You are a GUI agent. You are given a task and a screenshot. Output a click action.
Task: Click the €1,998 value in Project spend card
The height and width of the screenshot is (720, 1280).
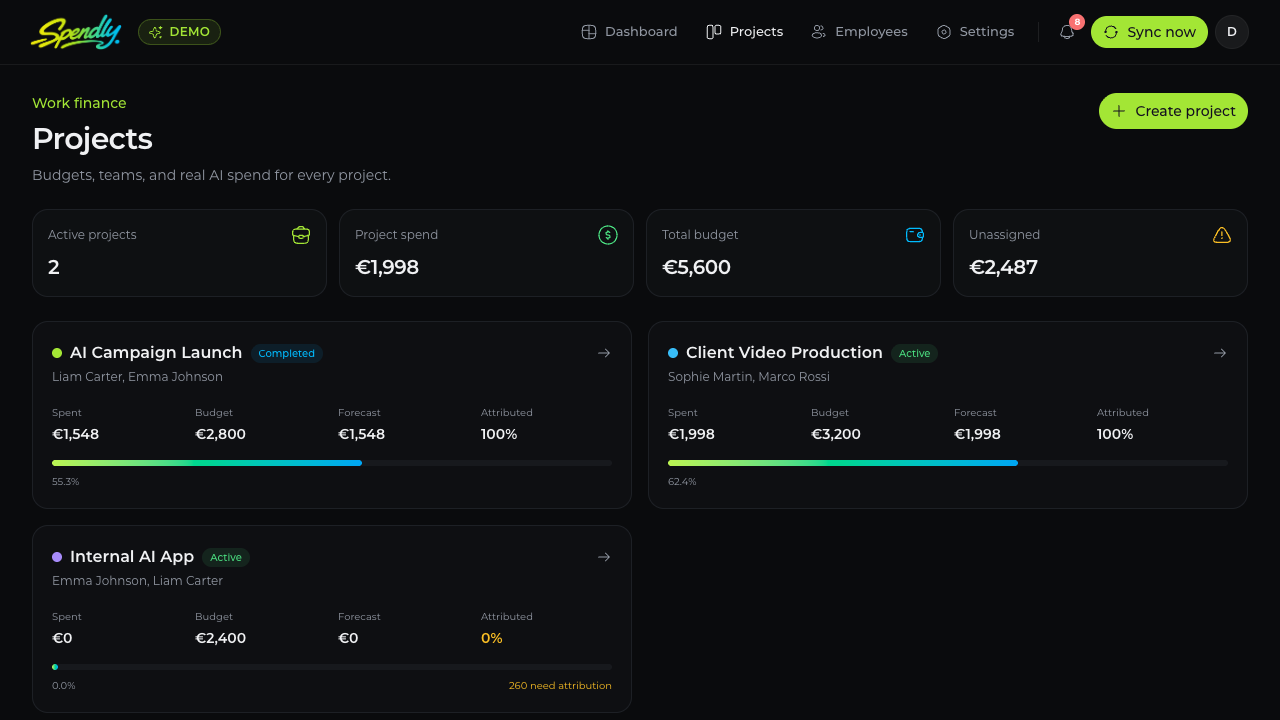click(387, 267)
